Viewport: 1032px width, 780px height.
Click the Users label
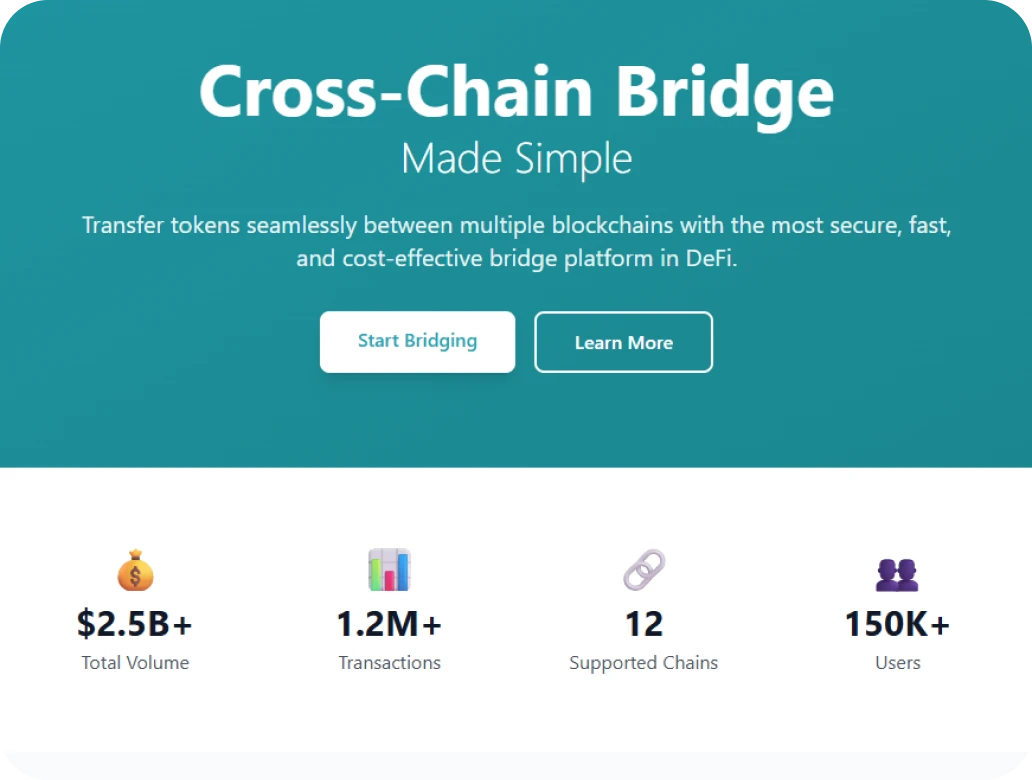click(x=897, y=662)
